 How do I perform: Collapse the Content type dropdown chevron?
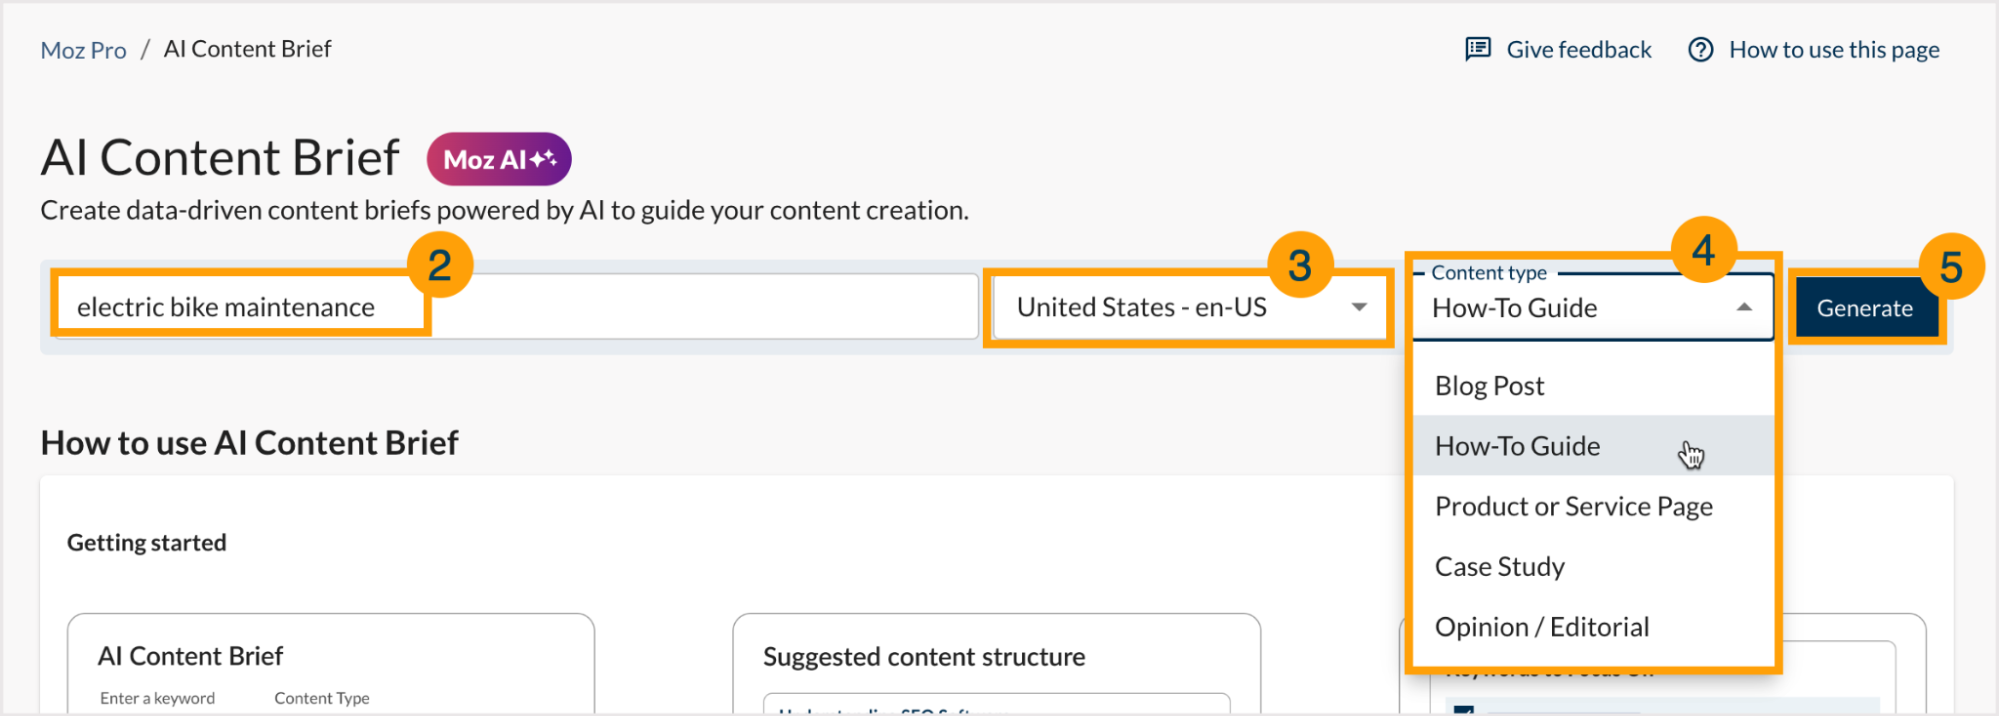(x=1742, y=307)
